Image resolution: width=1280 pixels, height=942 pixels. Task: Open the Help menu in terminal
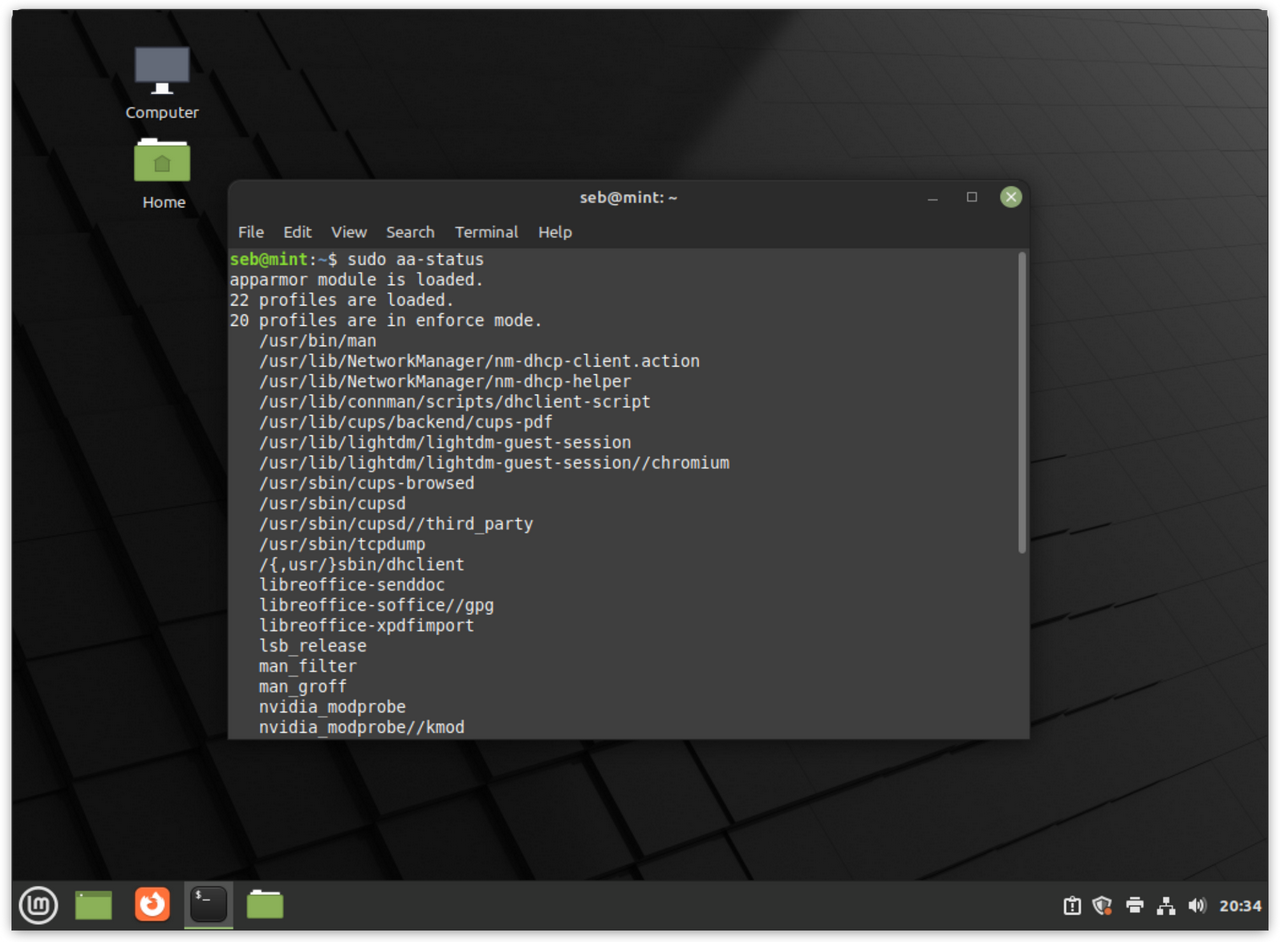[555, 232]
